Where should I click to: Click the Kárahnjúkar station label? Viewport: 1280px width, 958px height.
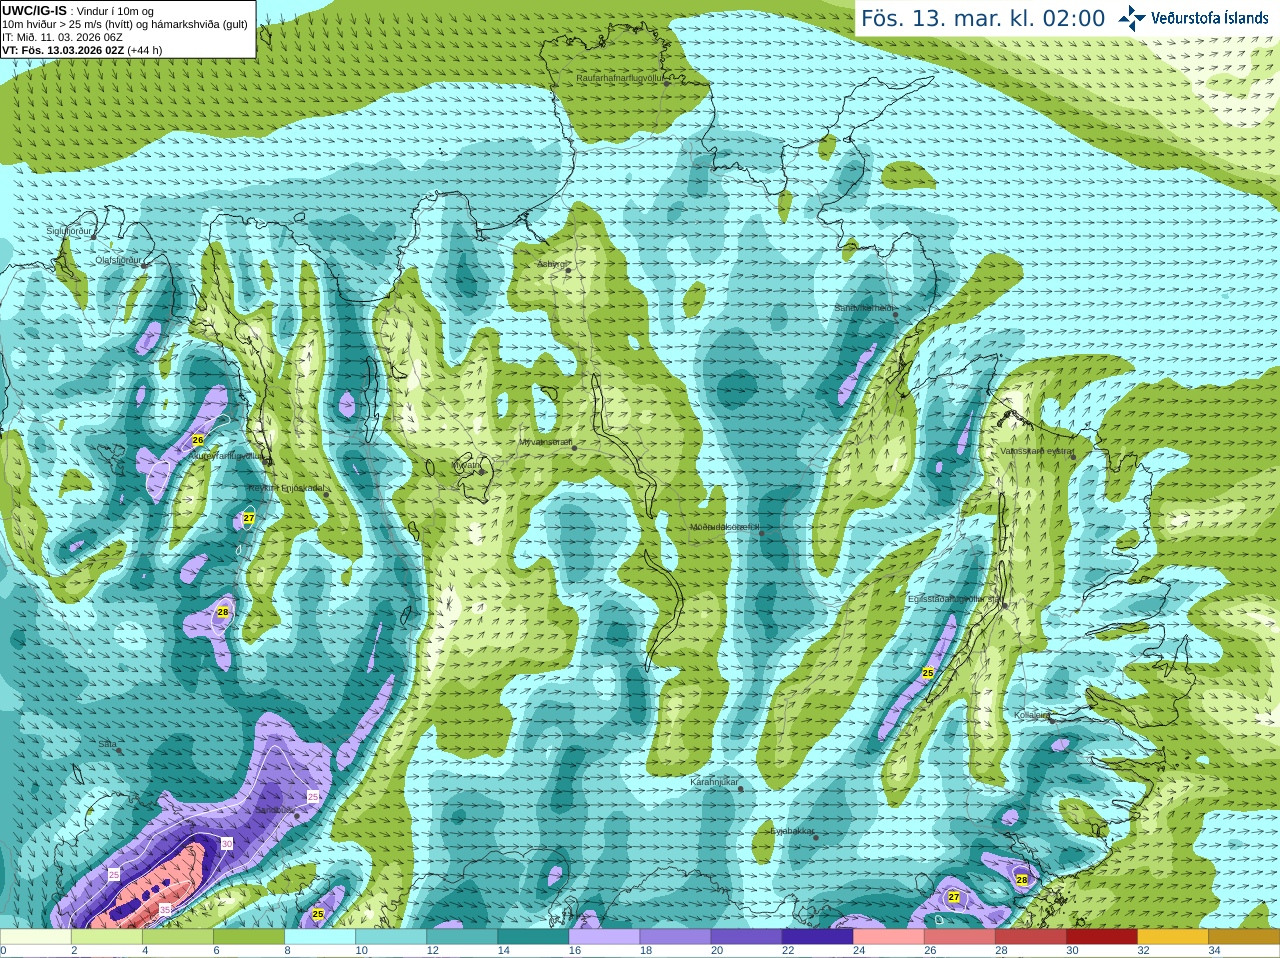coord(714,782)
